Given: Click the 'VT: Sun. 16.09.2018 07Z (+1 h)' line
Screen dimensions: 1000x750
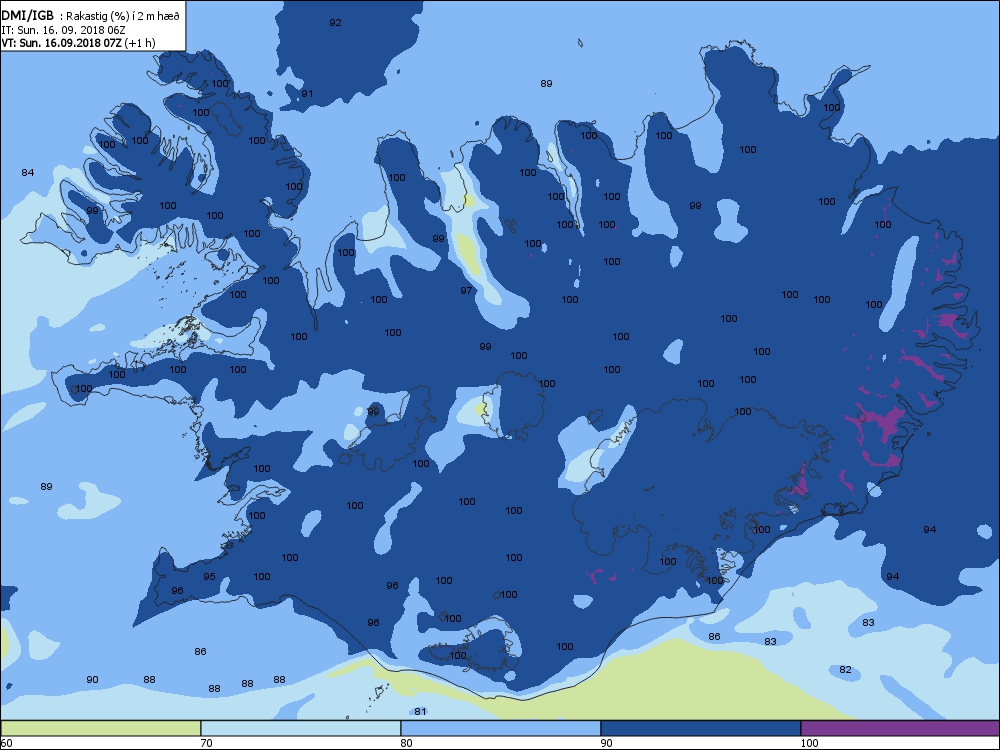Looking at the screenshot, I should coord(78,43).
